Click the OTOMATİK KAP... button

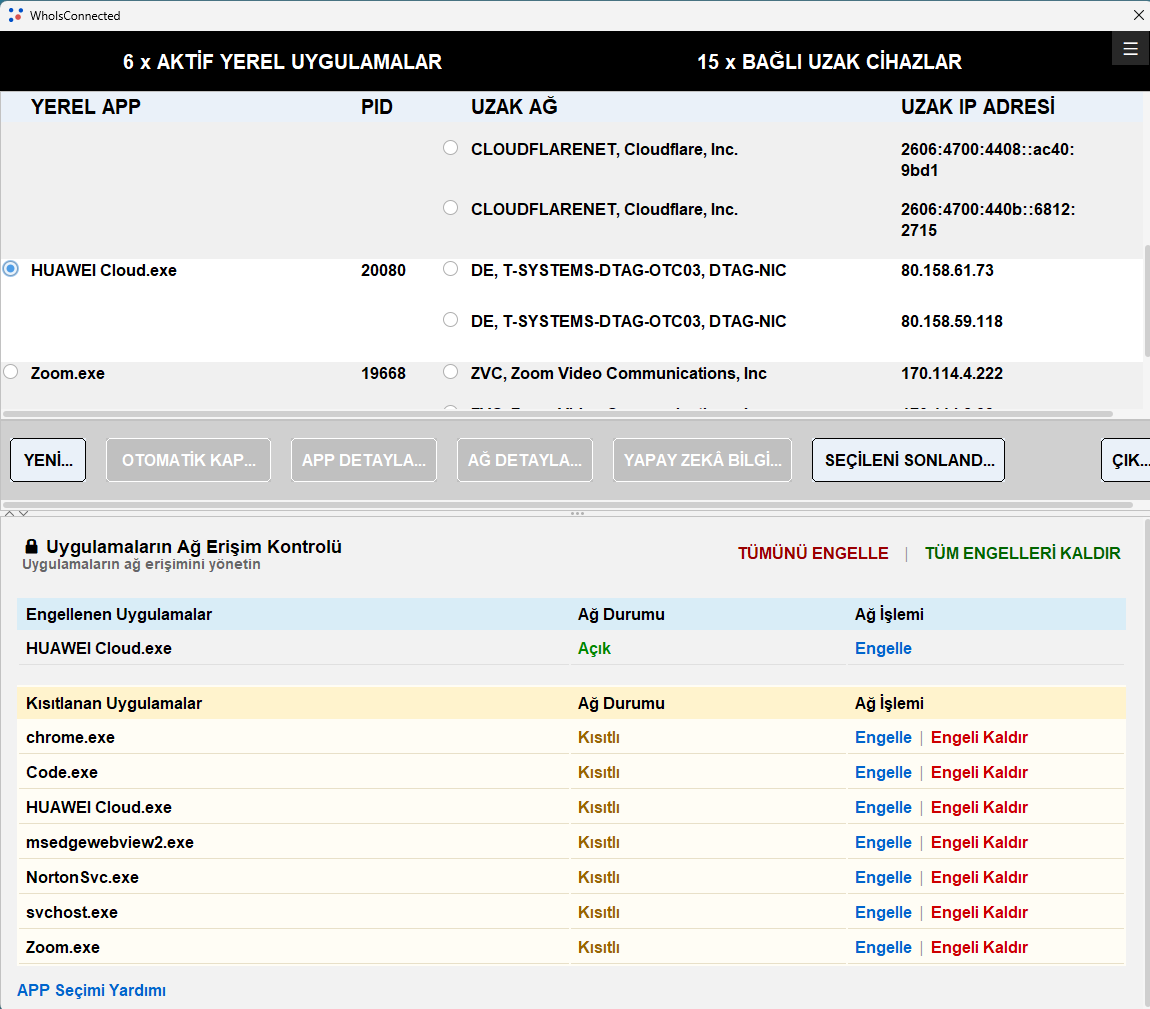coord(188,460)
